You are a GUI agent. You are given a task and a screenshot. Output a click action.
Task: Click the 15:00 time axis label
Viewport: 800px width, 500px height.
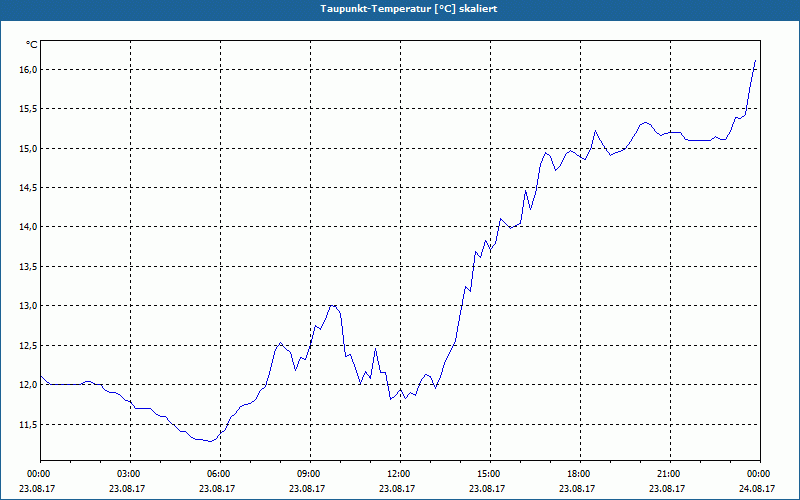click(x=490, y=473)
